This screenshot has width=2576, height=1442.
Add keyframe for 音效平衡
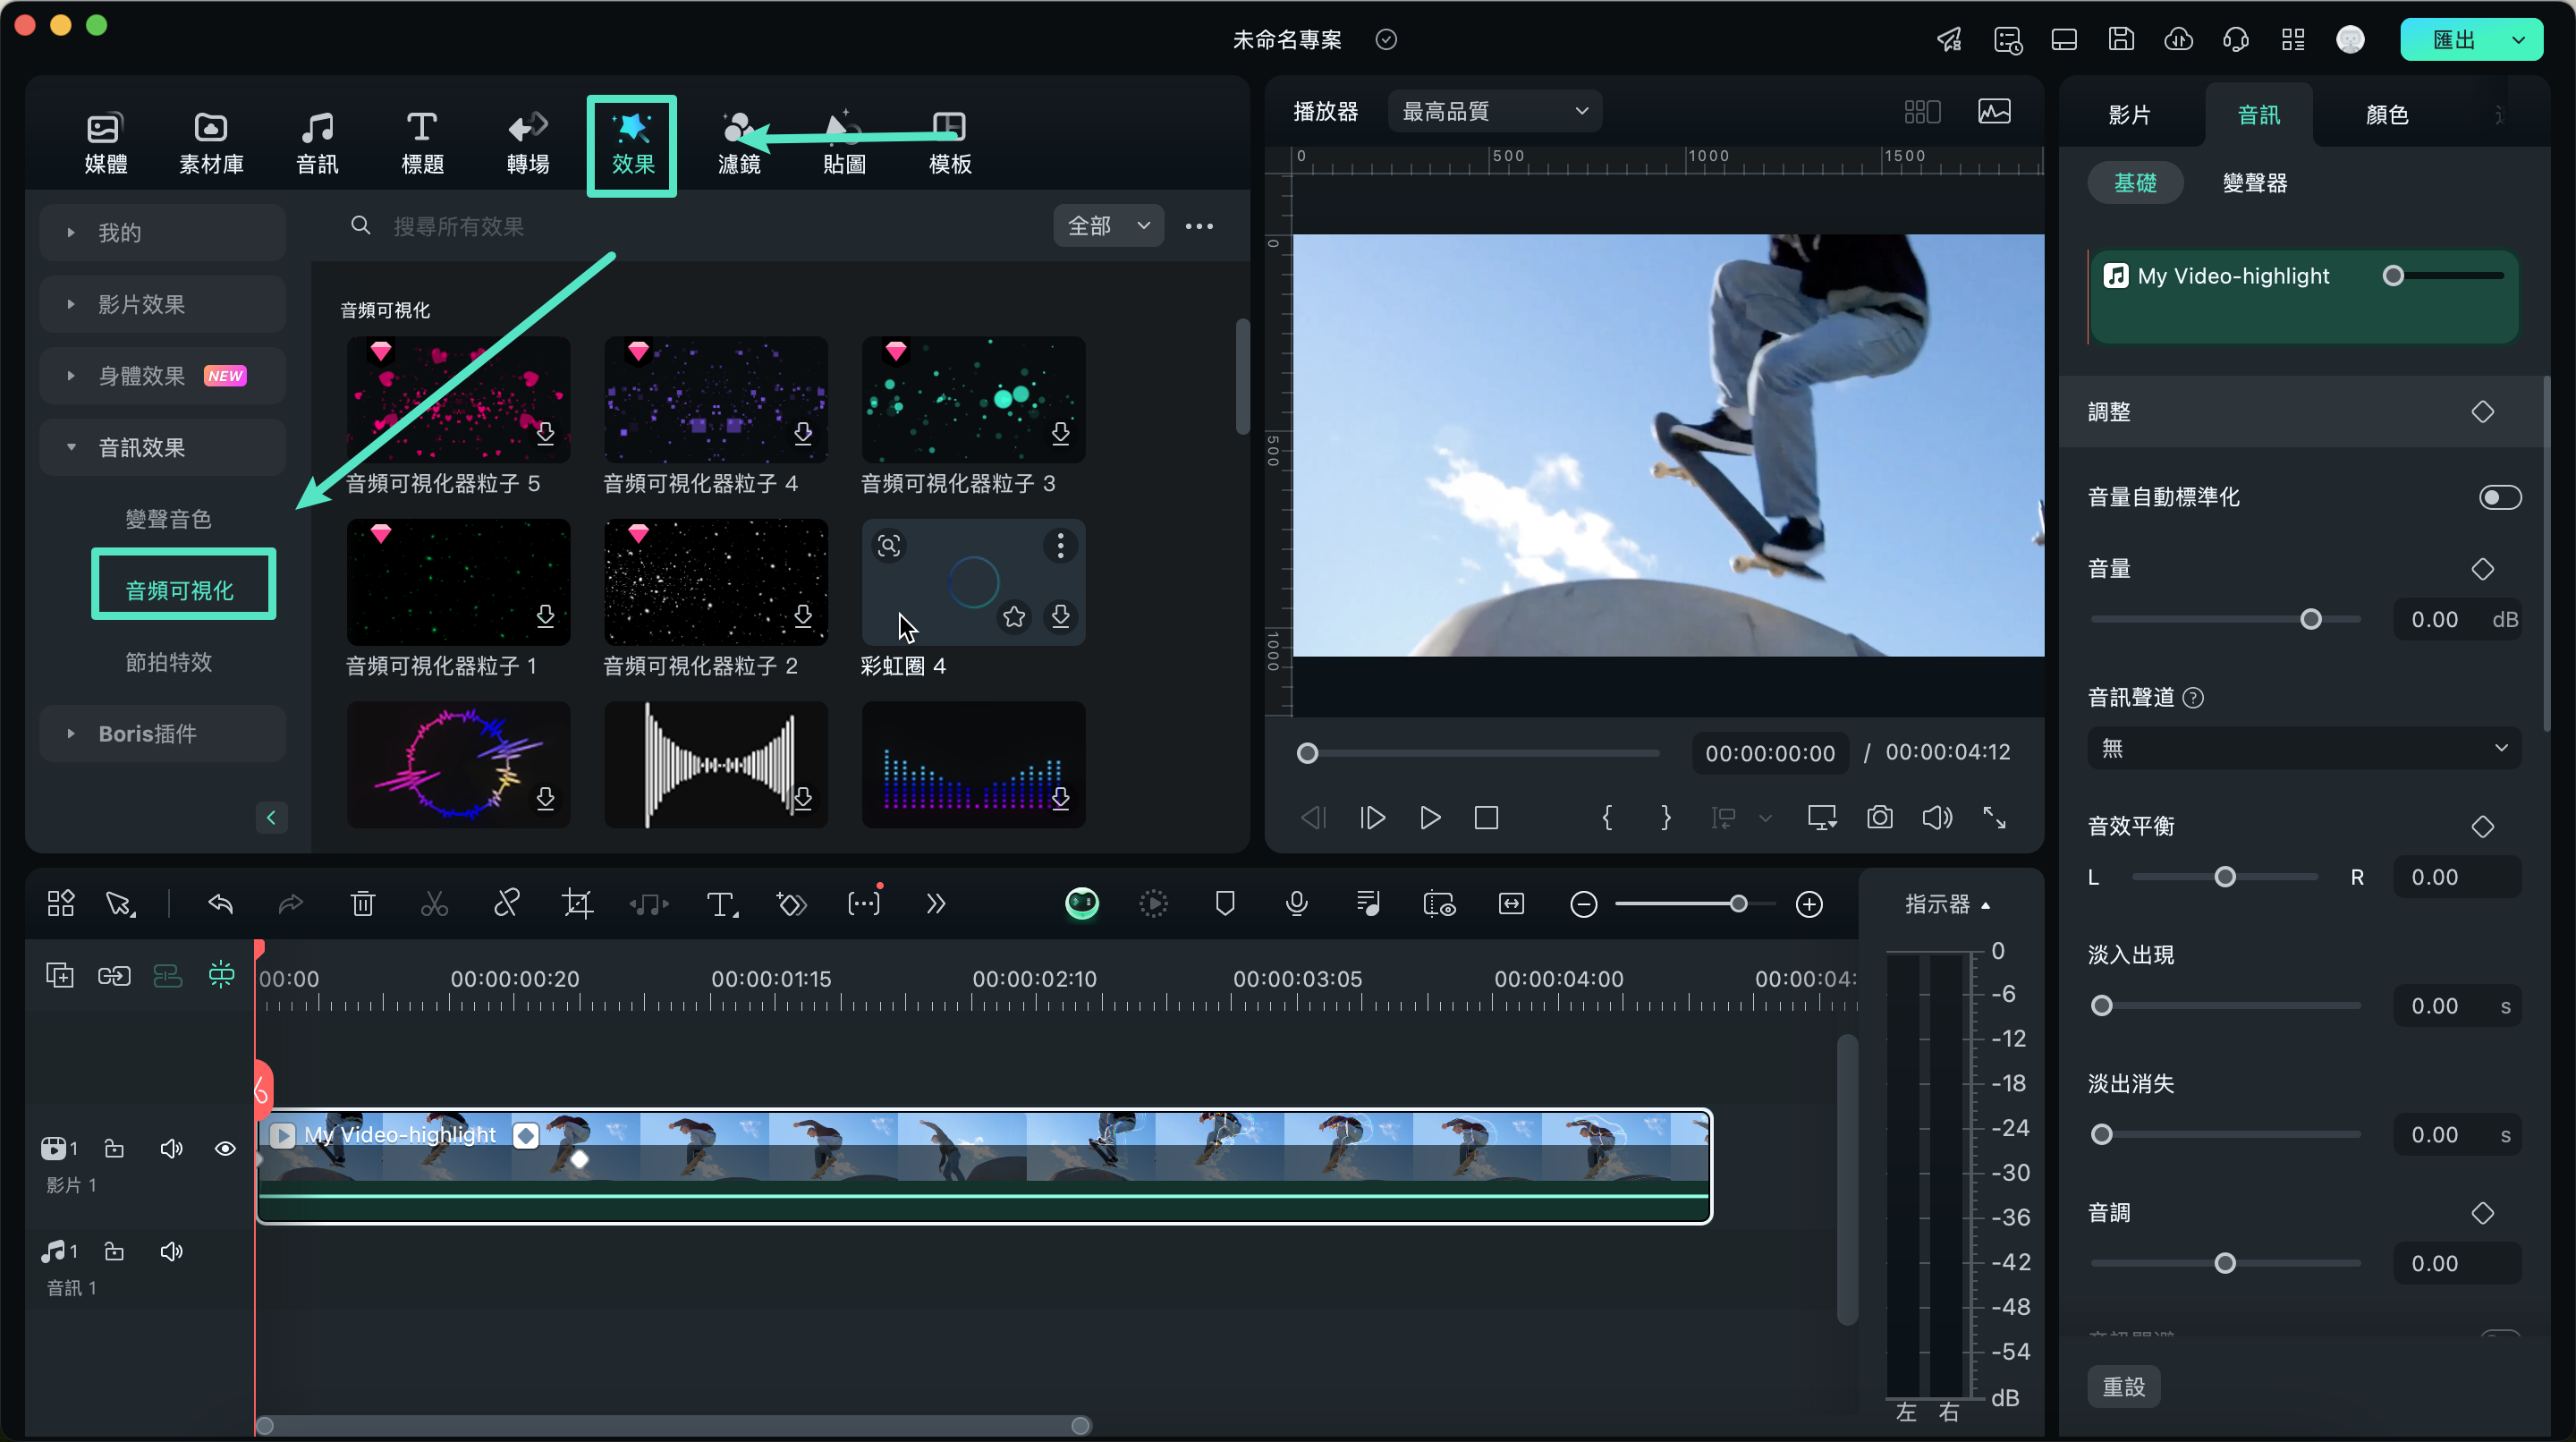point(2482,826)
